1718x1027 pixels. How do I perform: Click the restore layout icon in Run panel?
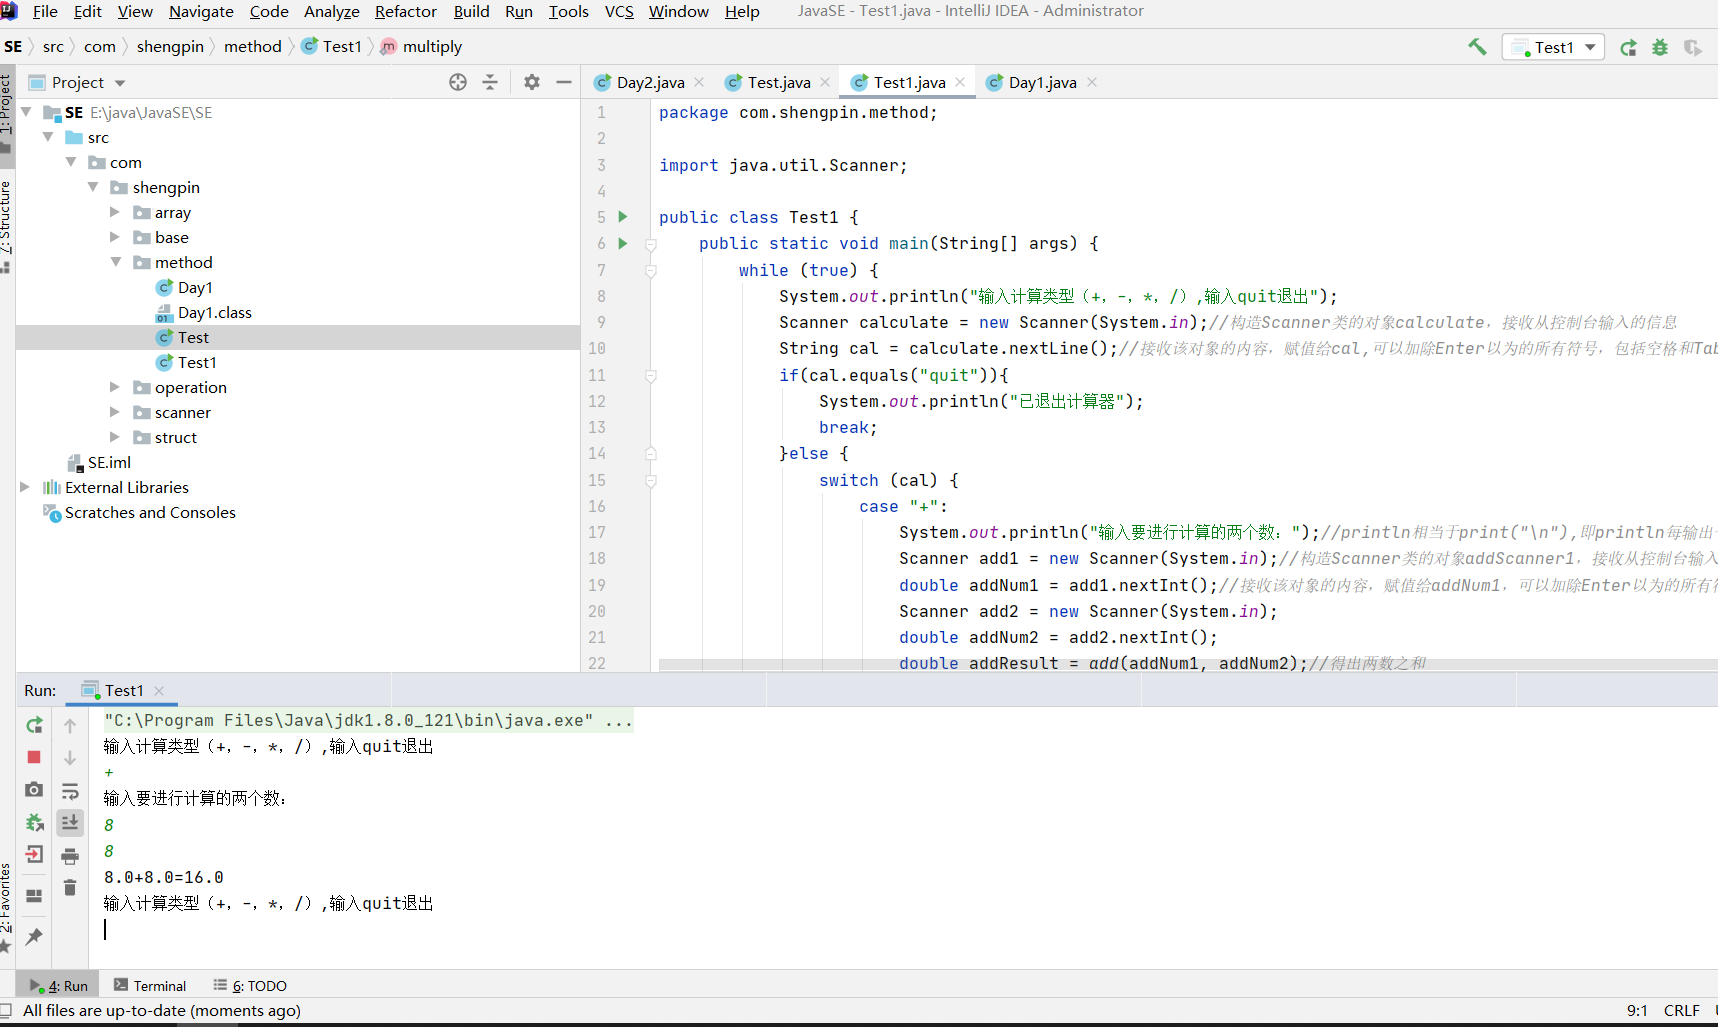(x=34, y=896)
